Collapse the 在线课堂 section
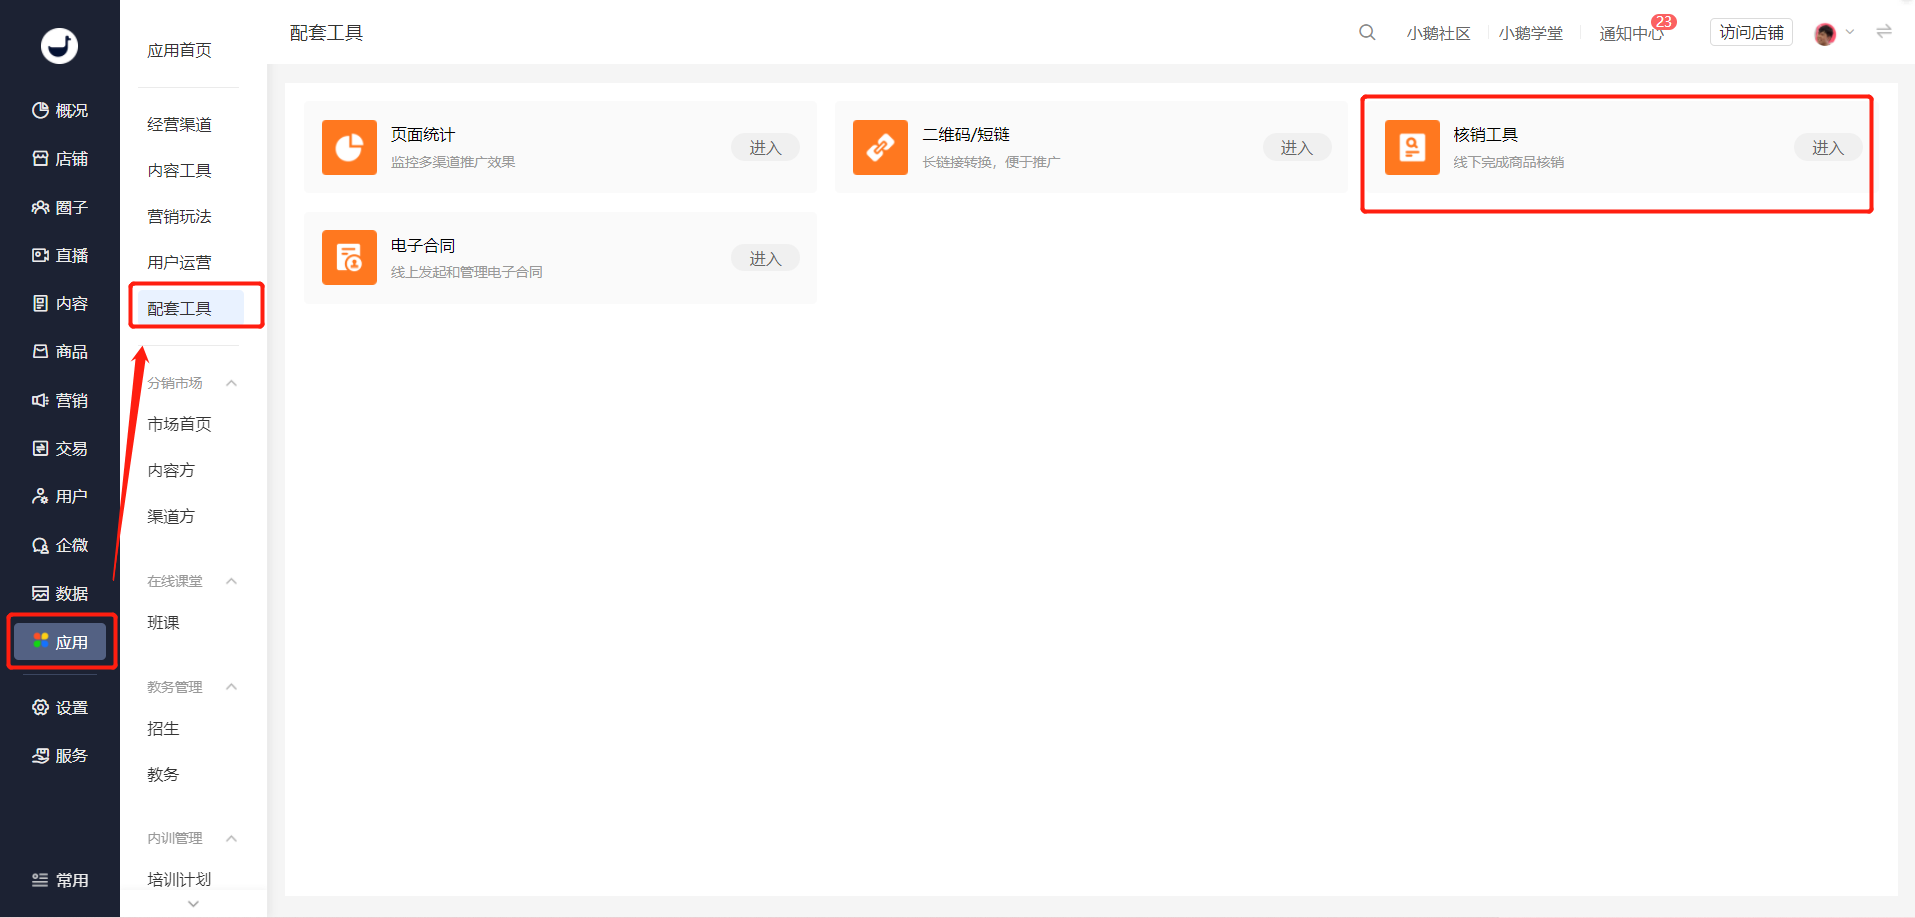The image size is (1915, 918). coord(231,581)
